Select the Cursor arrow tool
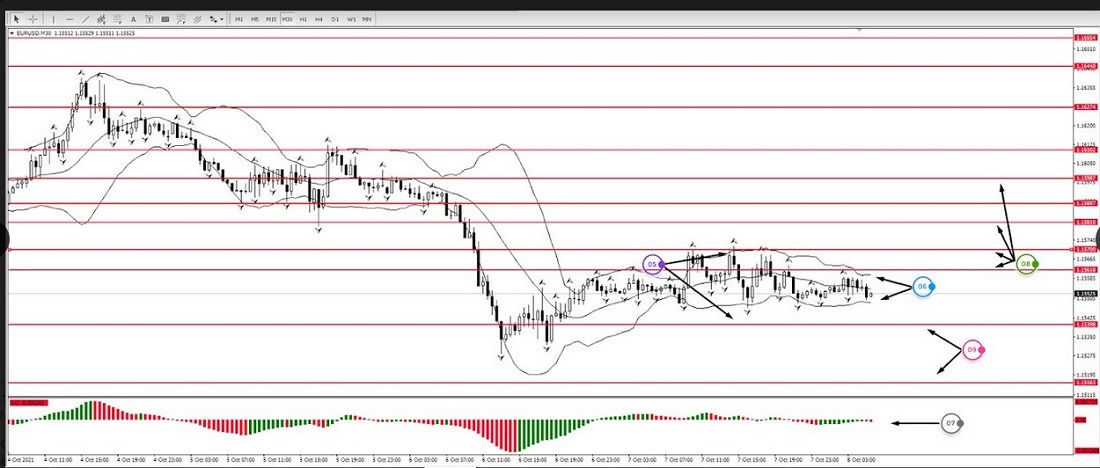Screen dimensions: 1100x468 (x=16, y=19)
